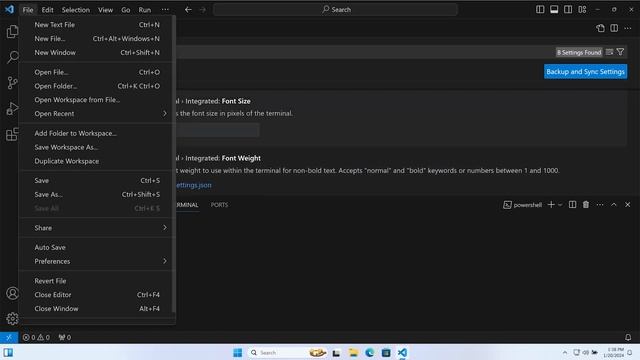The width and height of the screenshot is (640, 360).
Task: Go back using the navigation arrow
Action: [188, 9]
